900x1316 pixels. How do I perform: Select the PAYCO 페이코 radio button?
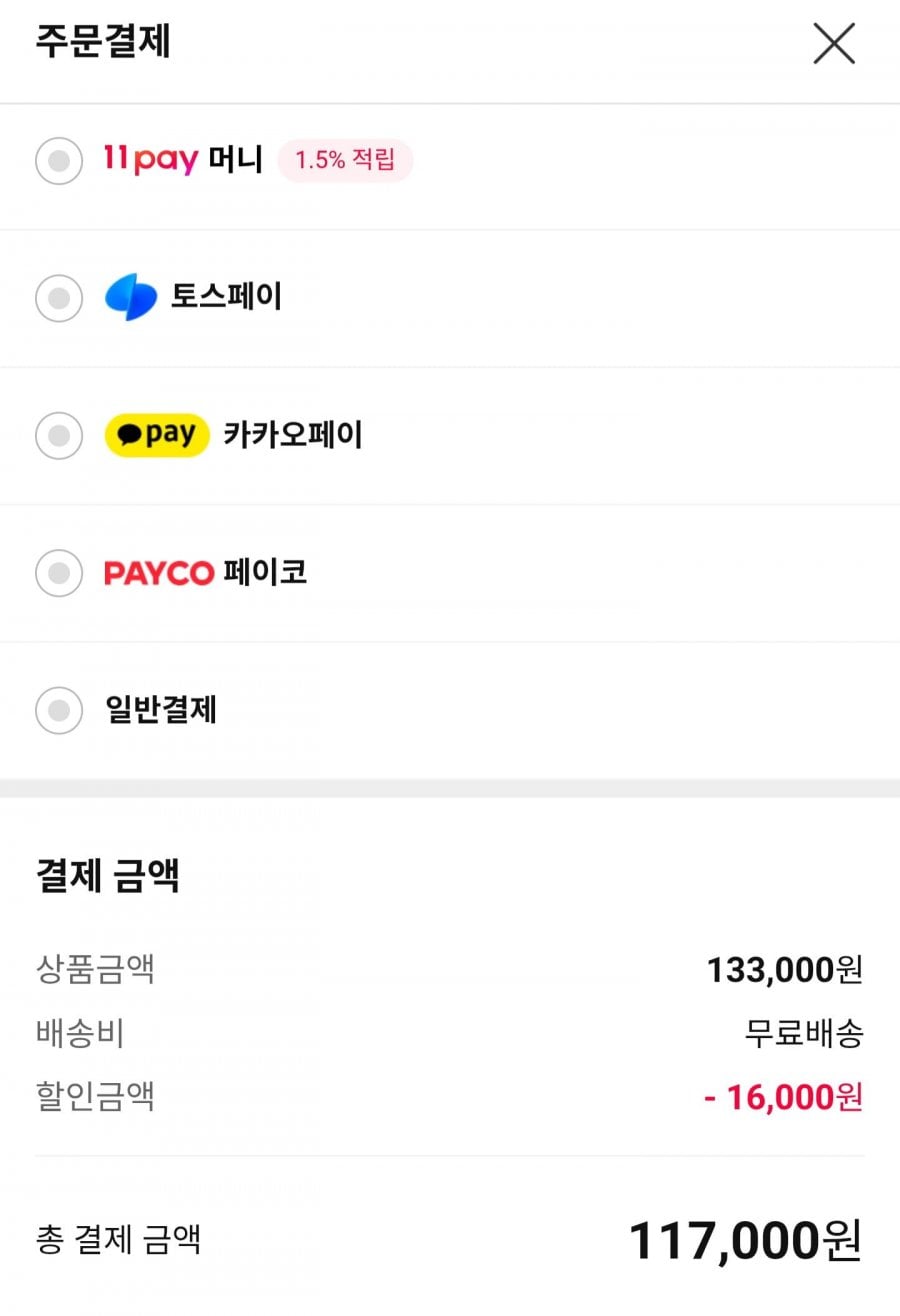(59, 573)
